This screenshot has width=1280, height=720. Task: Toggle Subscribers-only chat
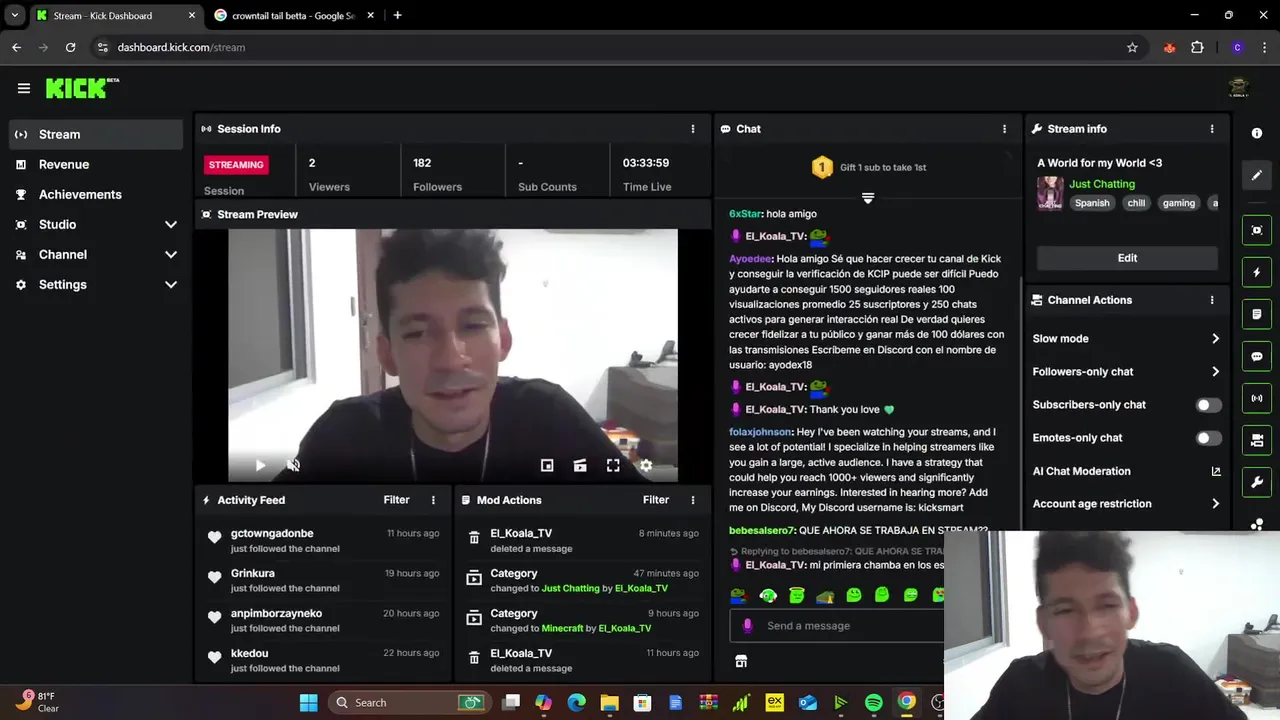[1209, 405]
